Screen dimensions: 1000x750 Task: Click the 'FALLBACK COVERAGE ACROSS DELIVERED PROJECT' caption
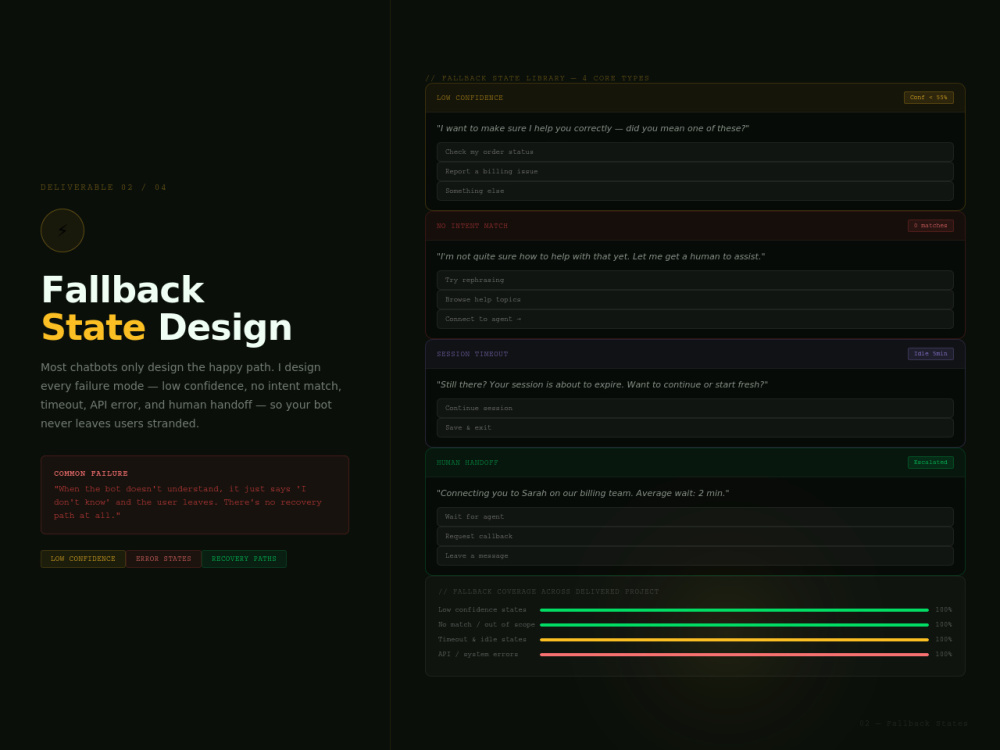coord(548,592)
